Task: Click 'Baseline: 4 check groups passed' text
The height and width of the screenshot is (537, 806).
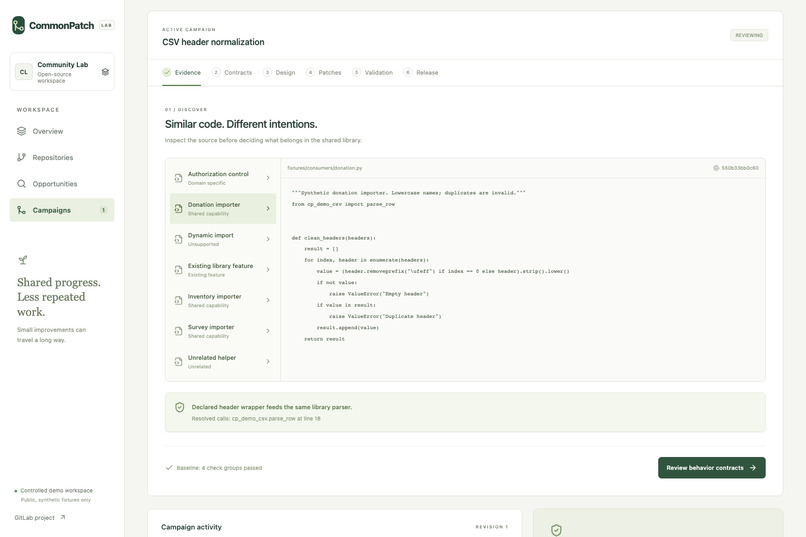Action: tap(219, 468)
